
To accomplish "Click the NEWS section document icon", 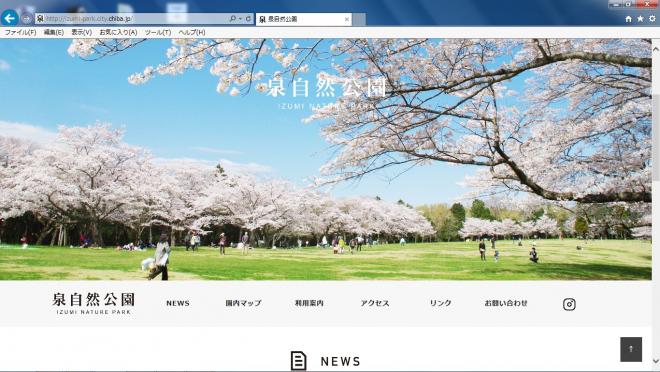I will pos(298,361).
